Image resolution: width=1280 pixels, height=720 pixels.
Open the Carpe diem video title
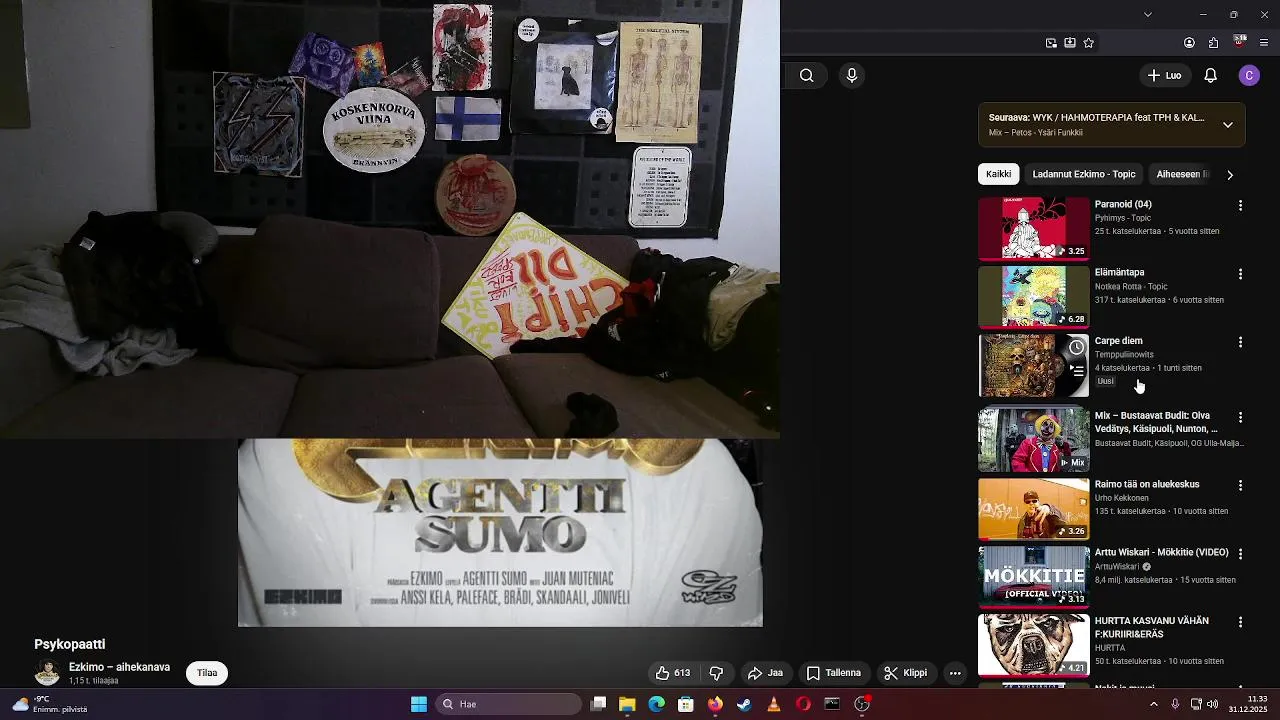coord(1118,341)
